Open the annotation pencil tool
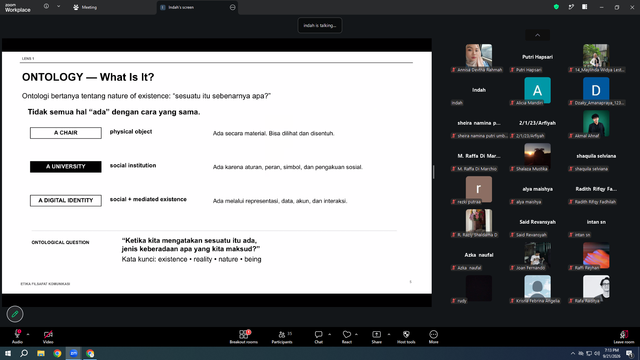 pyautogui.click(x=15, y=314)
